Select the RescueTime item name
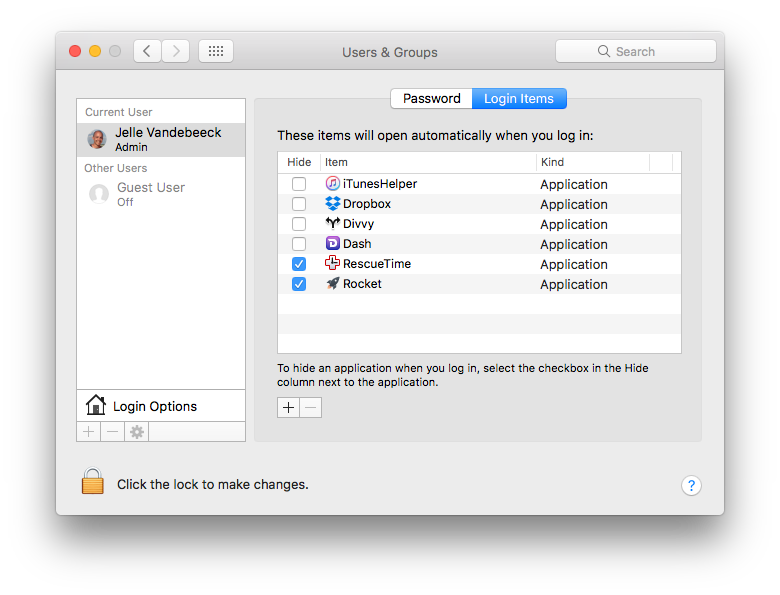 coord(377,264)
